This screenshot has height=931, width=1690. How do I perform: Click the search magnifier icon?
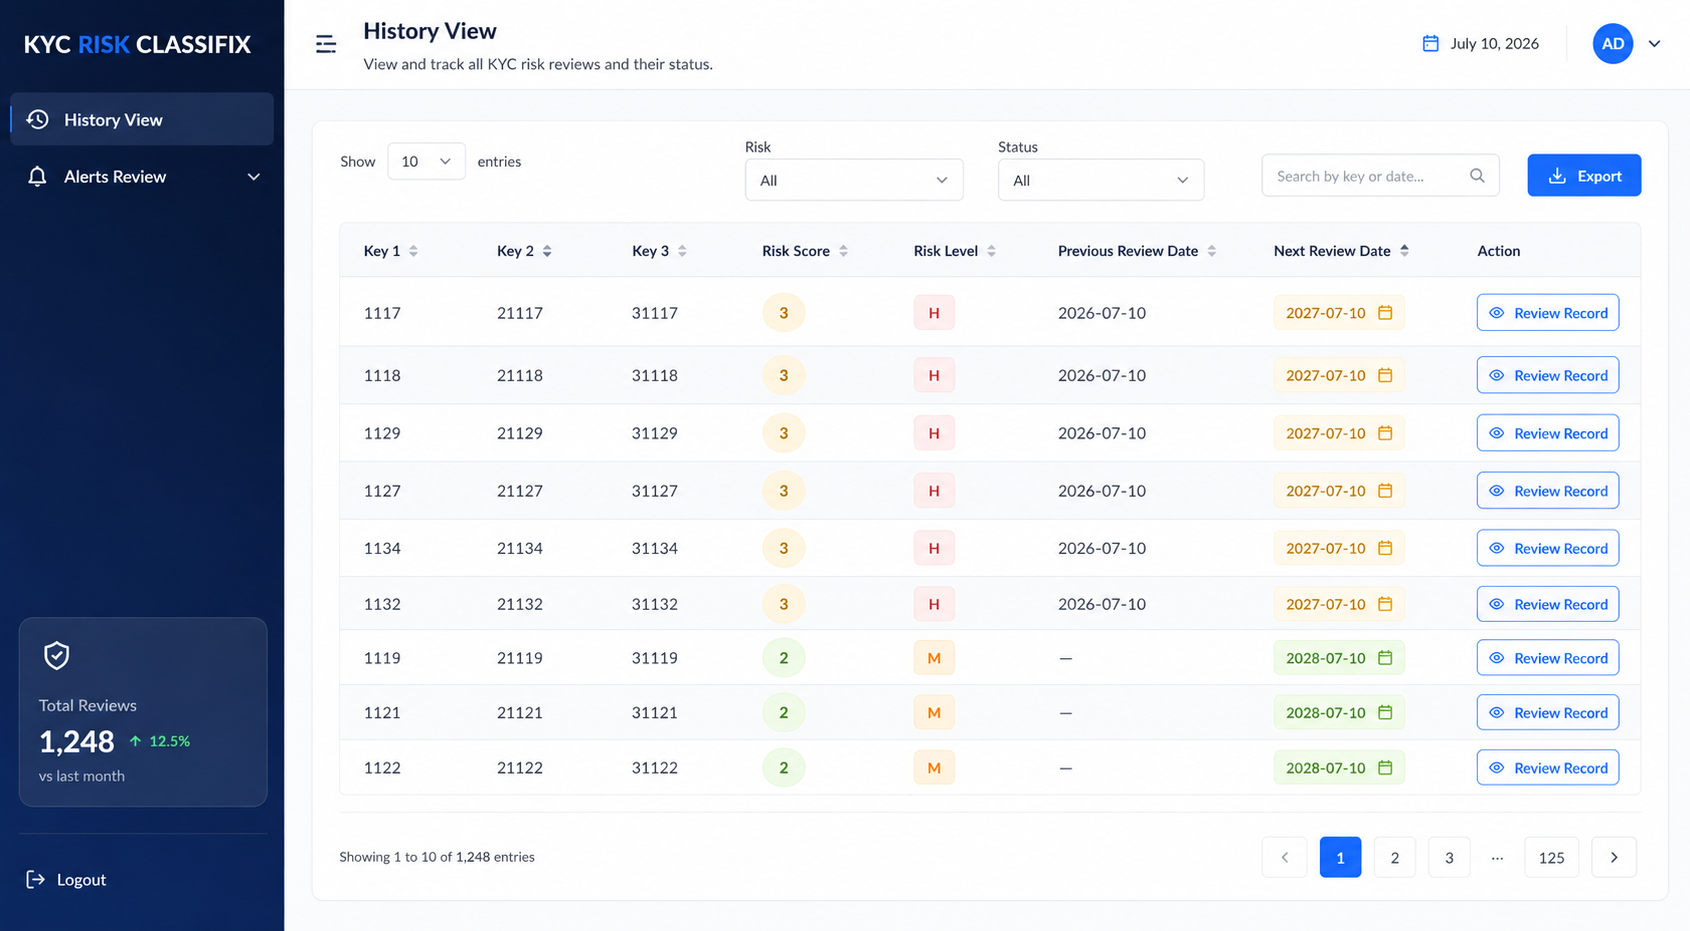pos(1477,176)
